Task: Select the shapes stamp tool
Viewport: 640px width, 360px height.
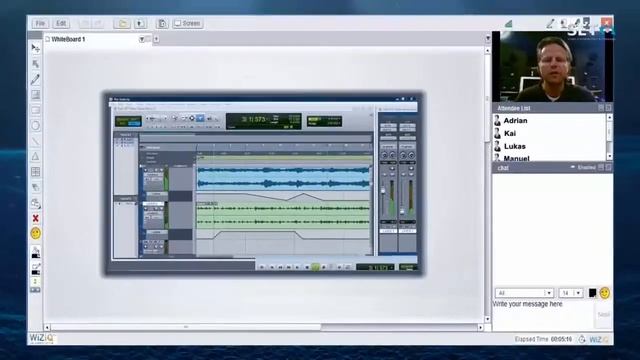Action: point(36,202)
